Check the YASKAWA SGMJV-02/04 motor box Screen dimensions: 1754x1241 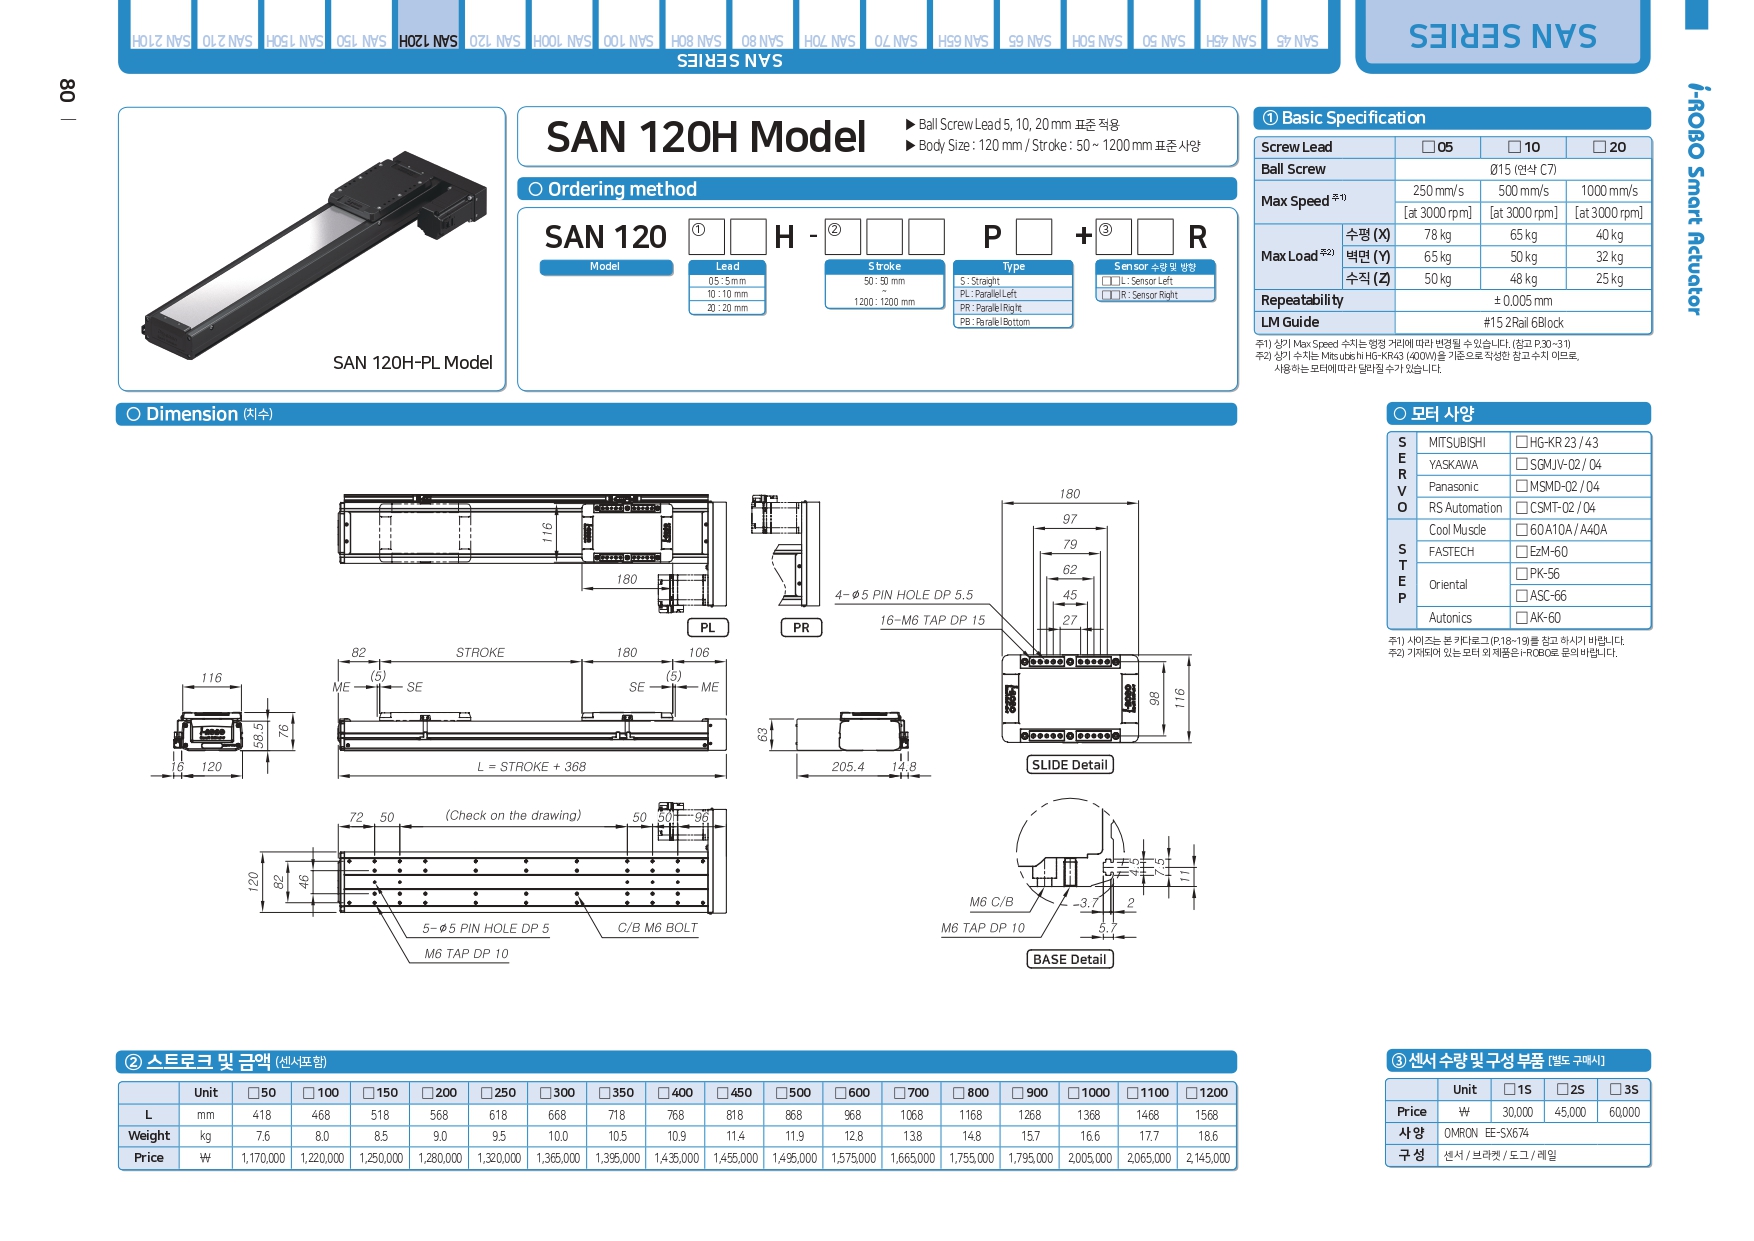(1522, 464)
